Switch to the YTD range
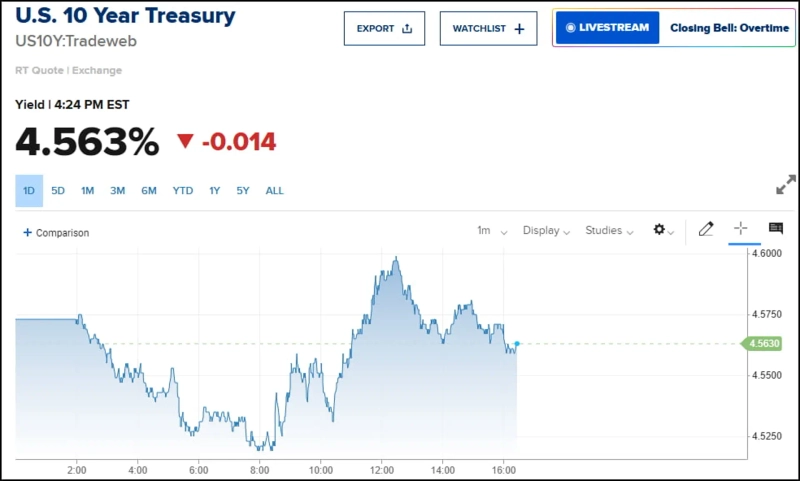This screenshot has height=481, width=800. [x=183, y=190]
